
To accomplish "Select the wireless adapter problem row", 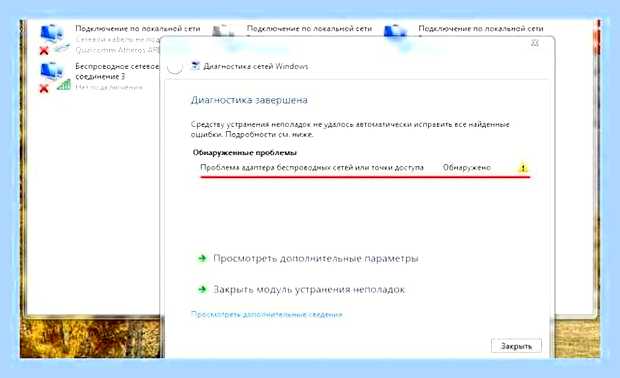I will [365, 168].
